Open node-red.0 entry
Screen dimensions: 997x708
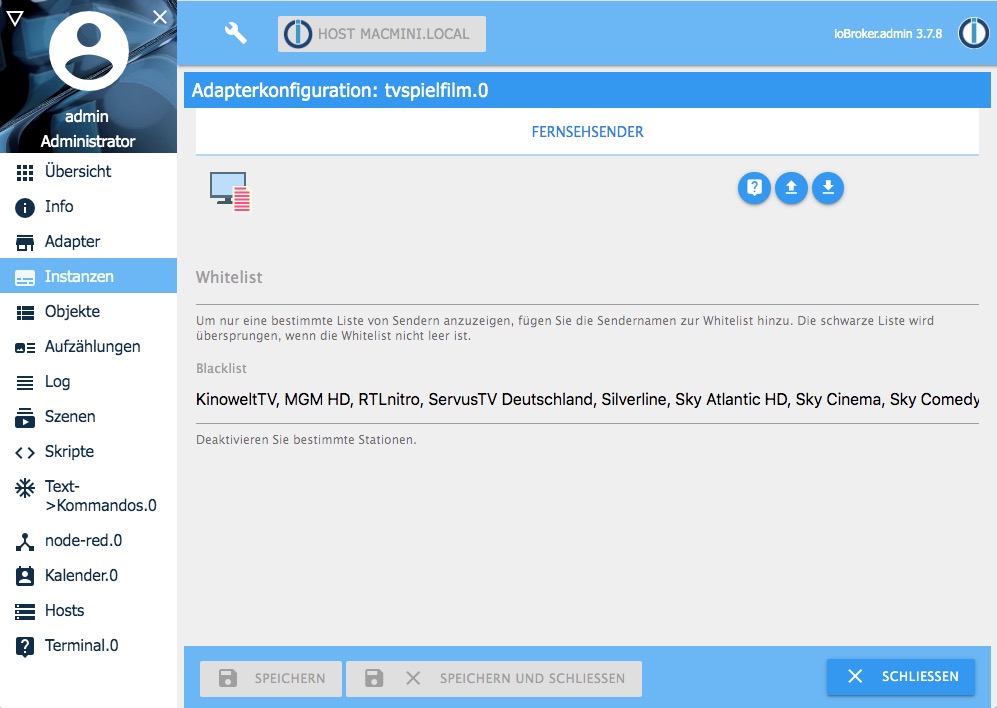click(88, 541)
